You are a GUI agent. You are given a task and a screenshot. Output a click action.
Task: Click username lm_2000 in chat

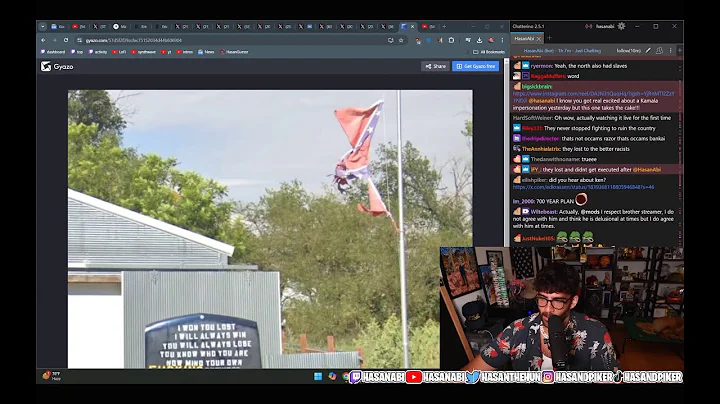click(523, 202)
